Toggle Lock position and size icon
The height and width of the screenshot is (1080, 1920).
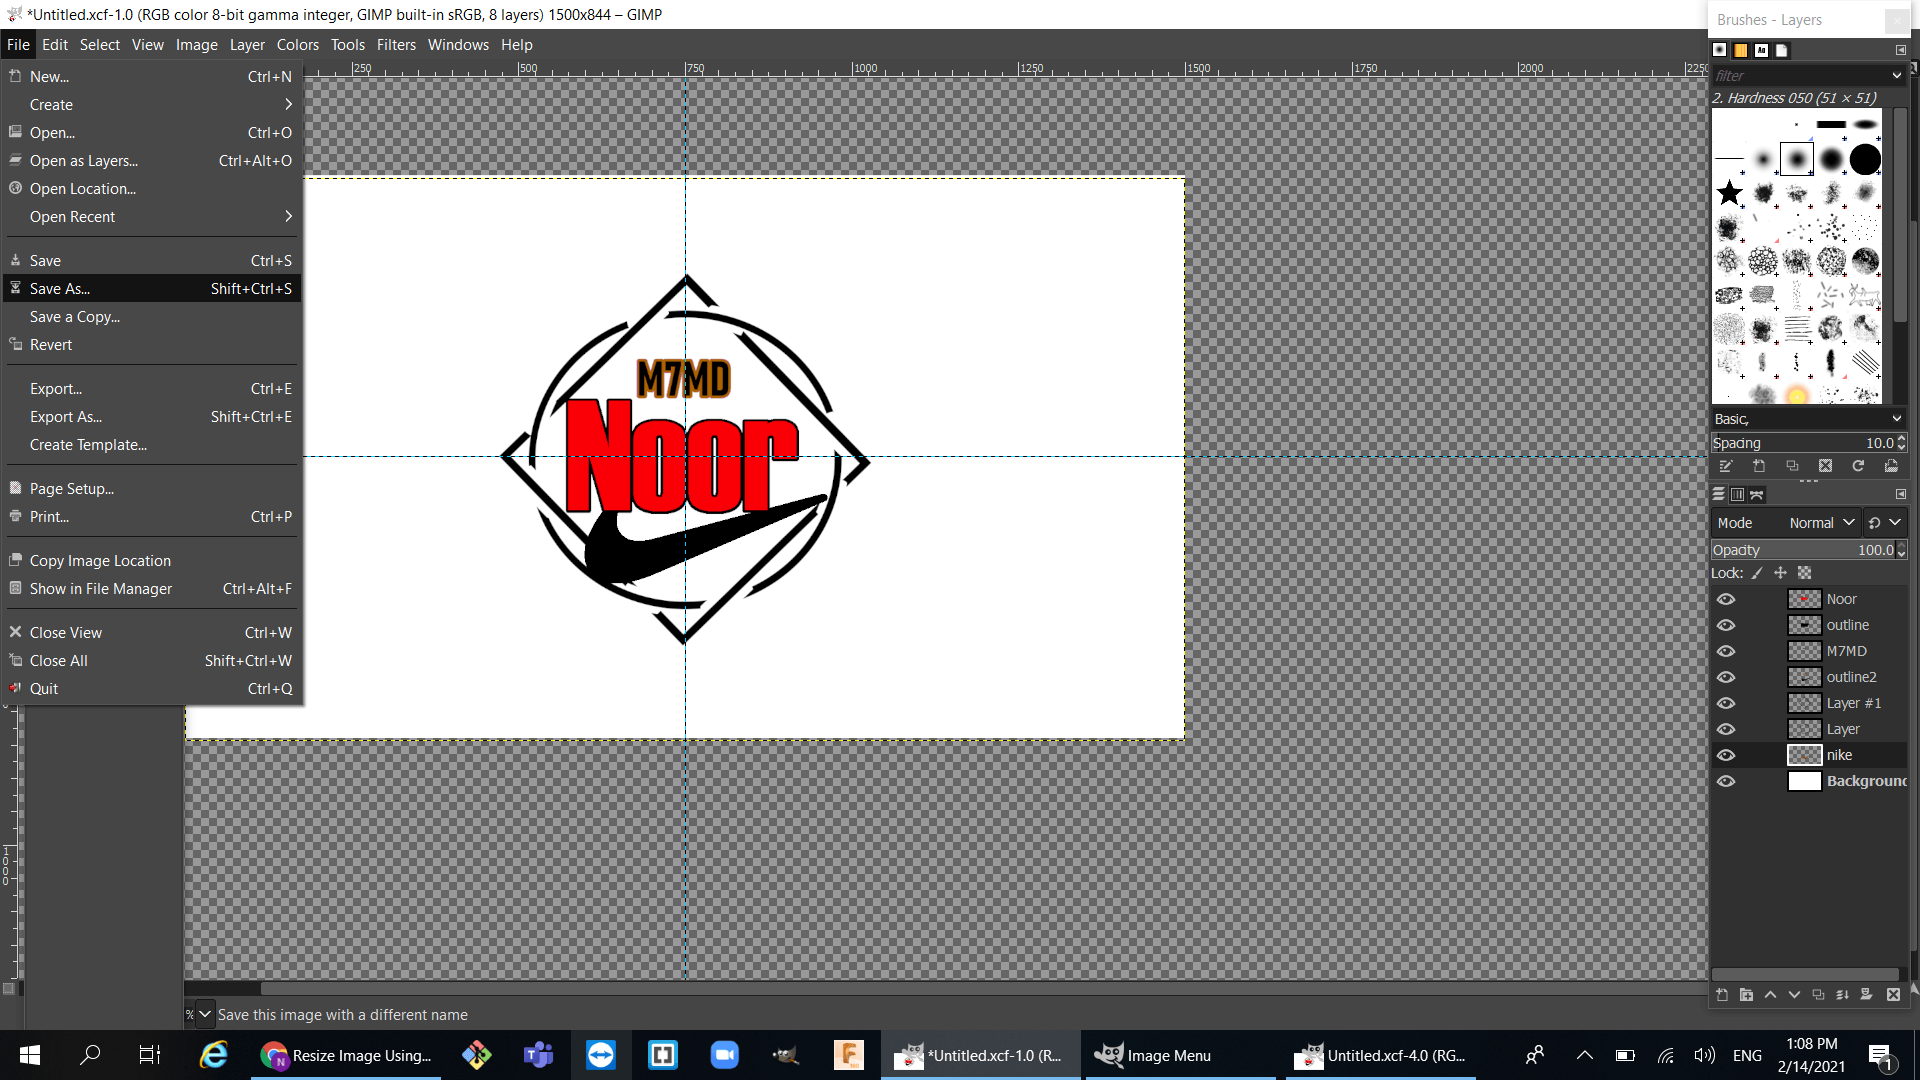click(x=1780, y=573)
